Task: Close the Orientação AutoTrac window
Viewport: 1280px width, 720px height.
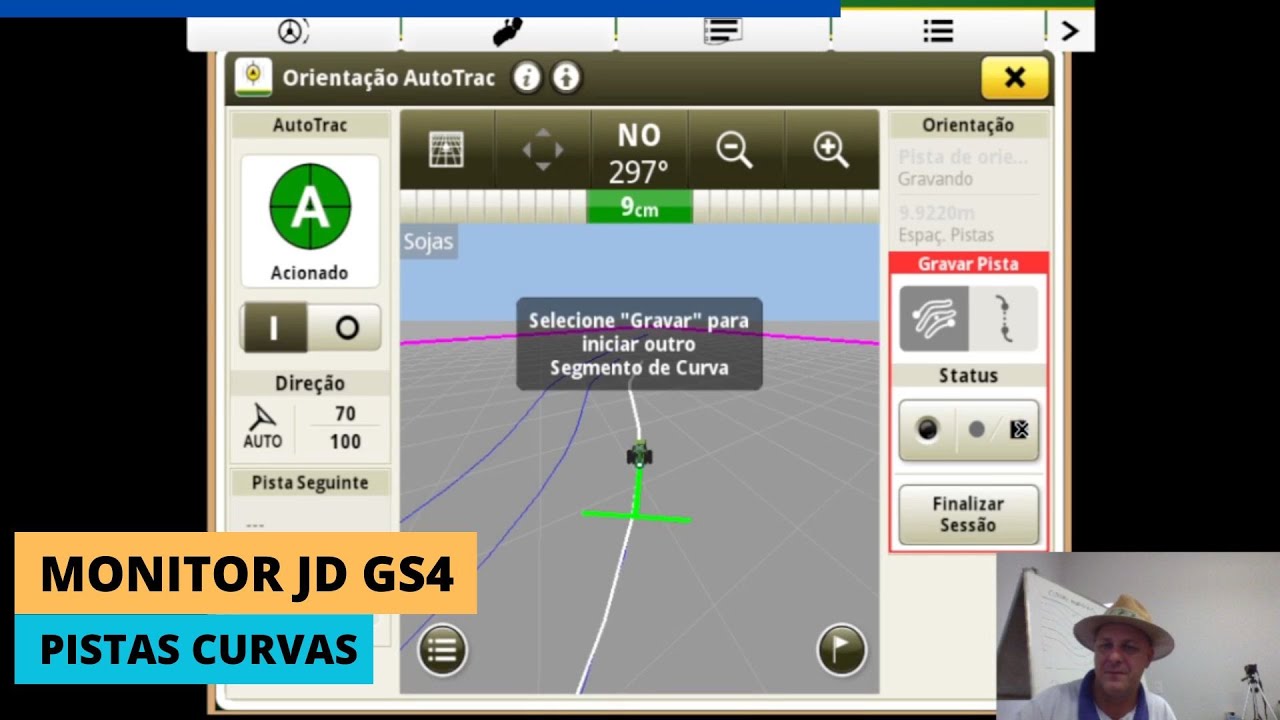Action: 1014,78
